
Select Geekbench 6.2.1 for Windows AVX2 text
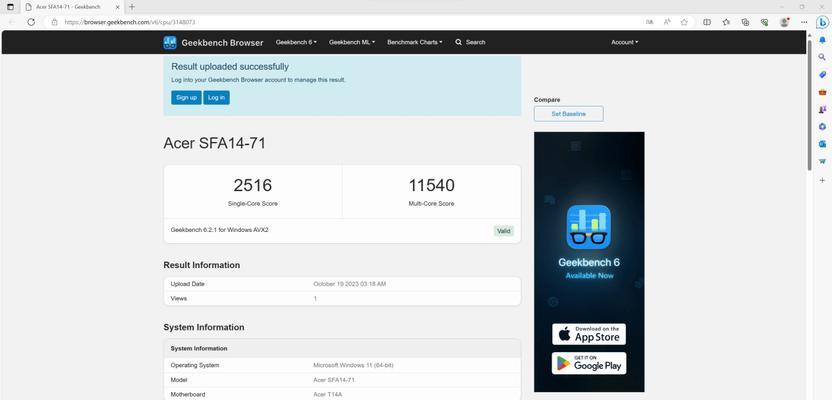[x=219, y=230]
